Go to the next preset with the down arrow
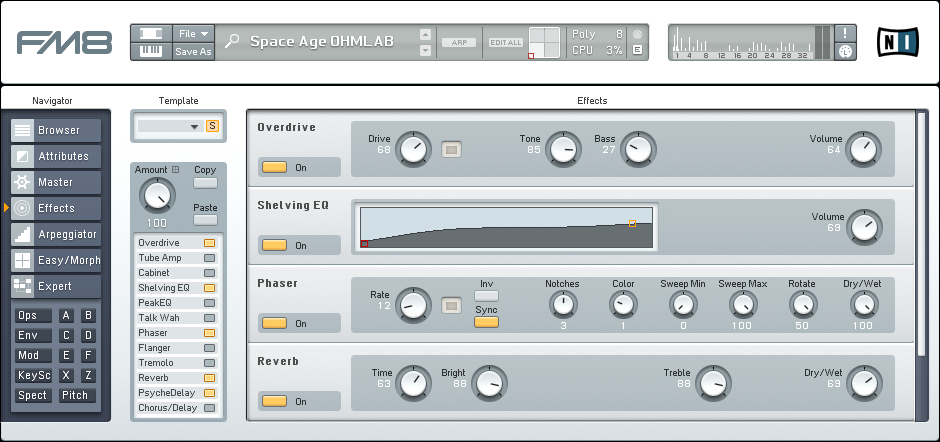The width and height of the screenshot is (940, 442). coord(426,51)
